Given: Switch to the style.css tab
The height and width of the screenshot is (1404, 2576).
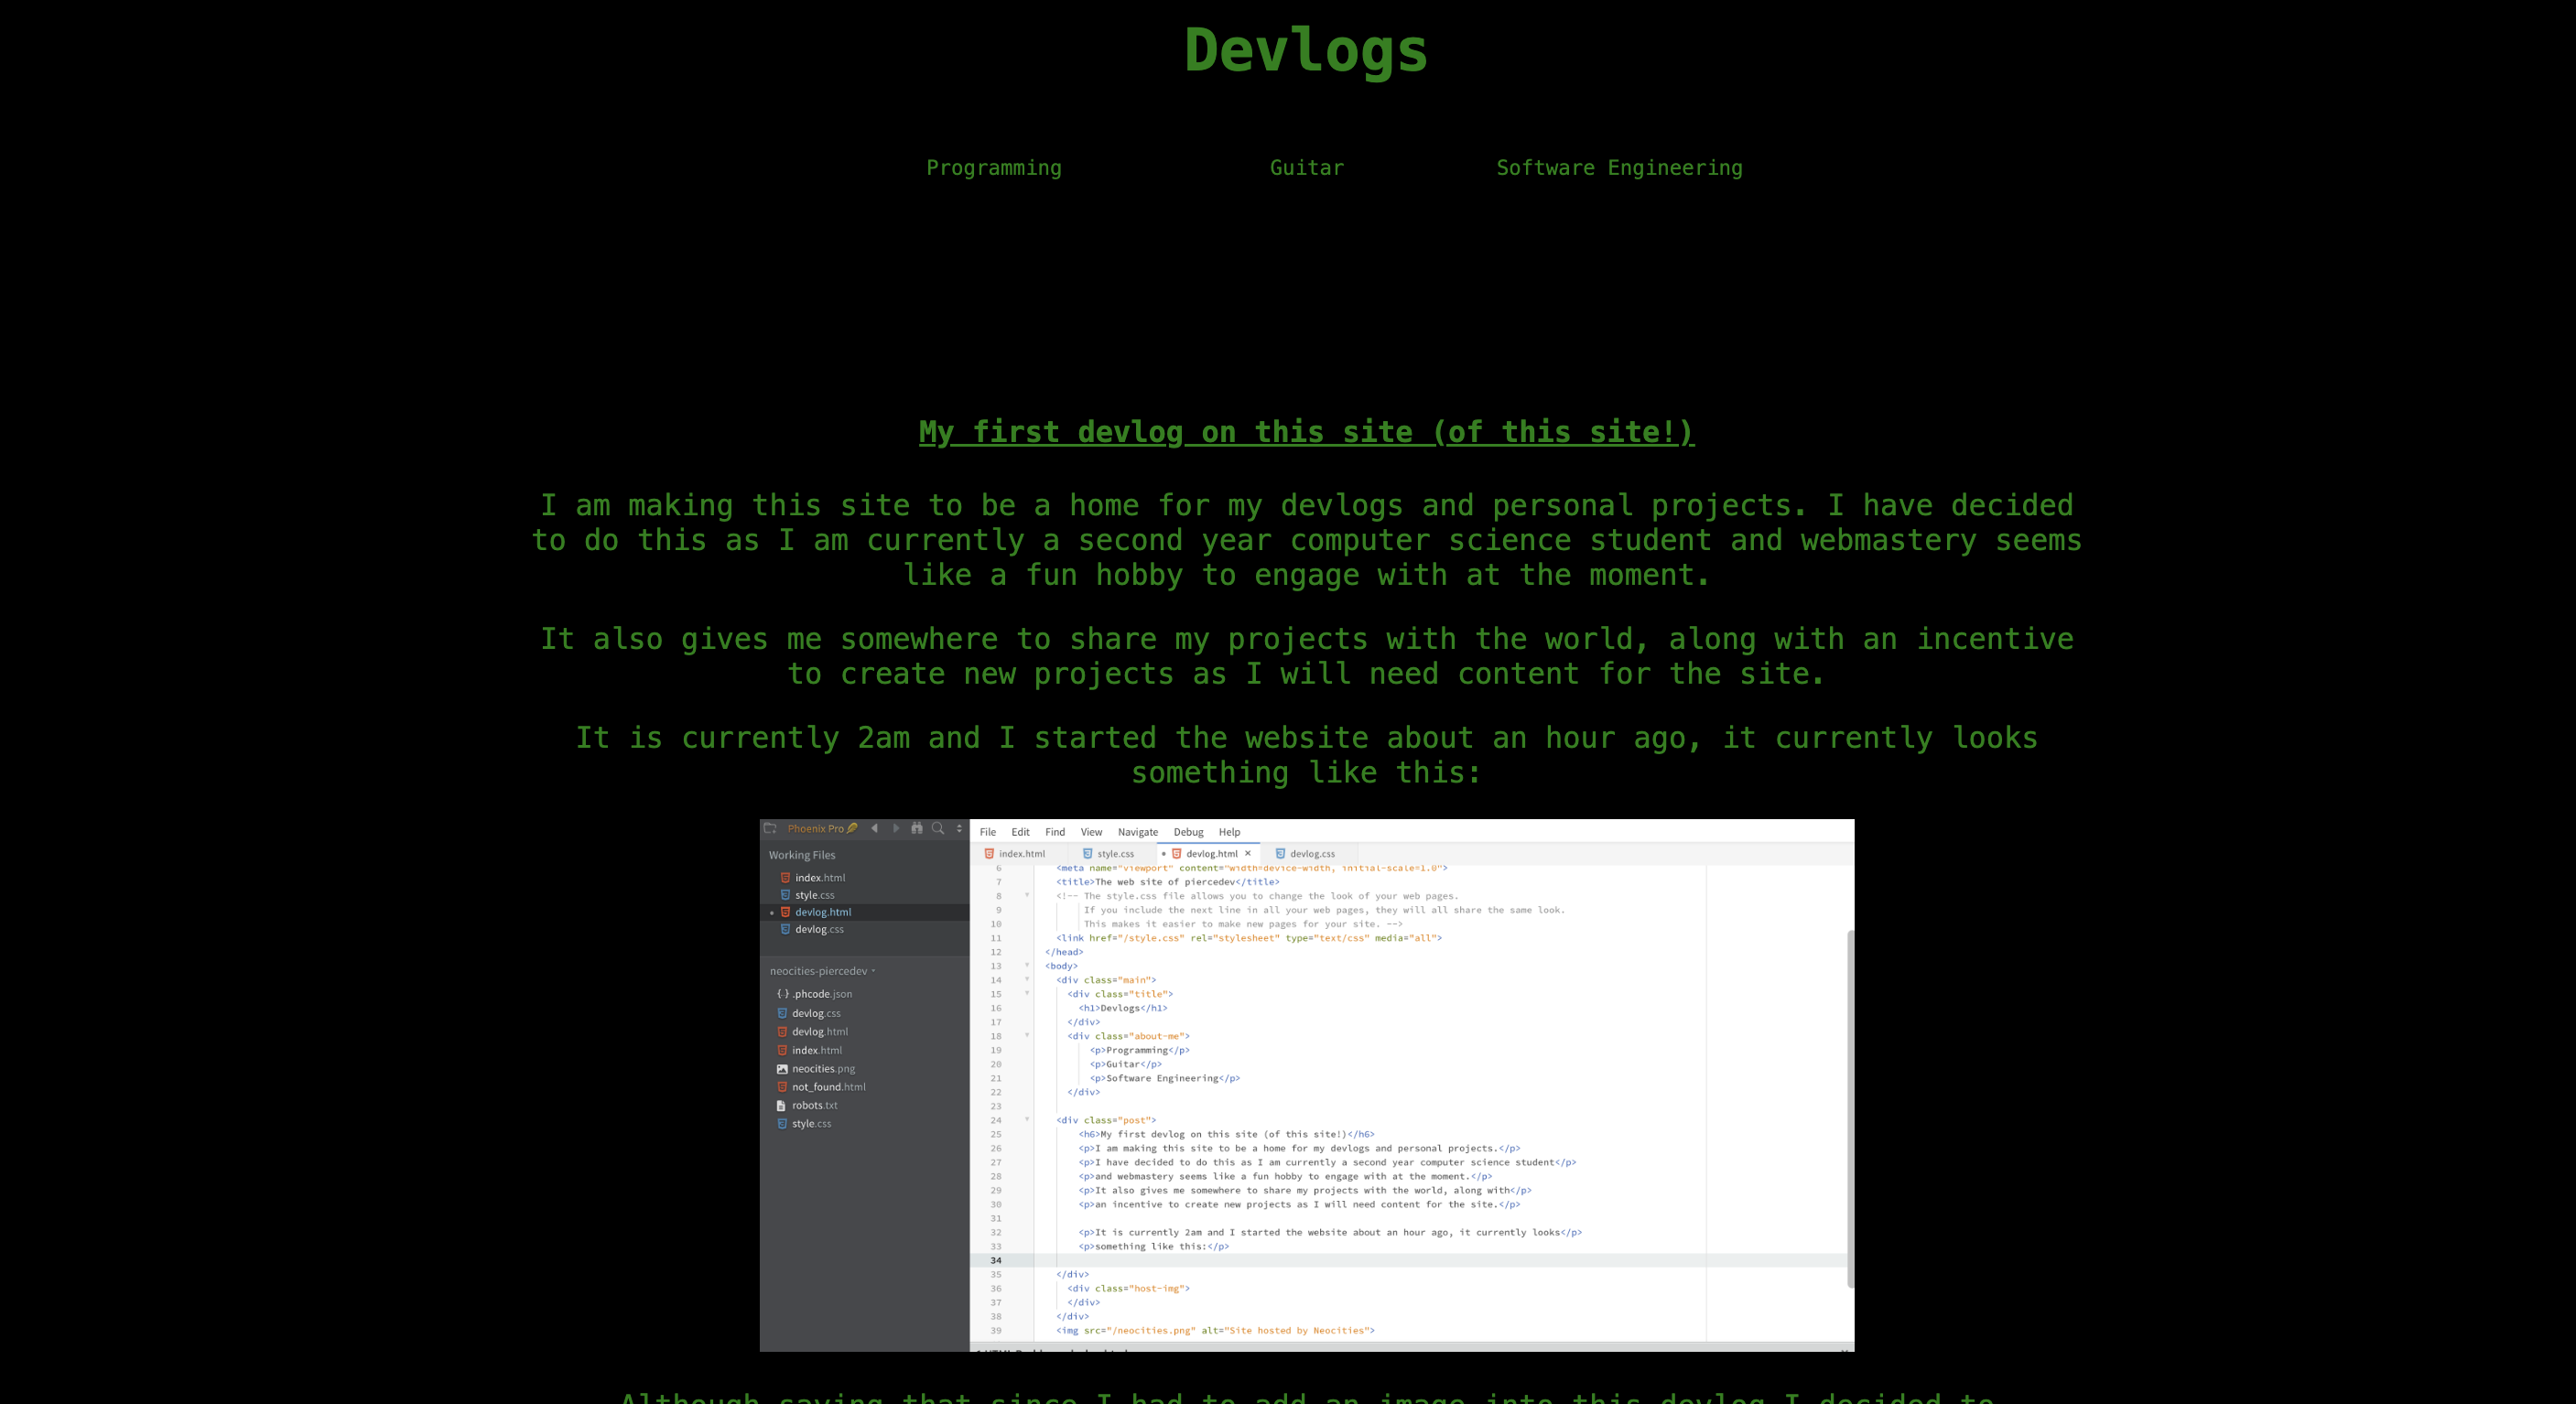Looking at the screenshot, I should pos(1115,853).
